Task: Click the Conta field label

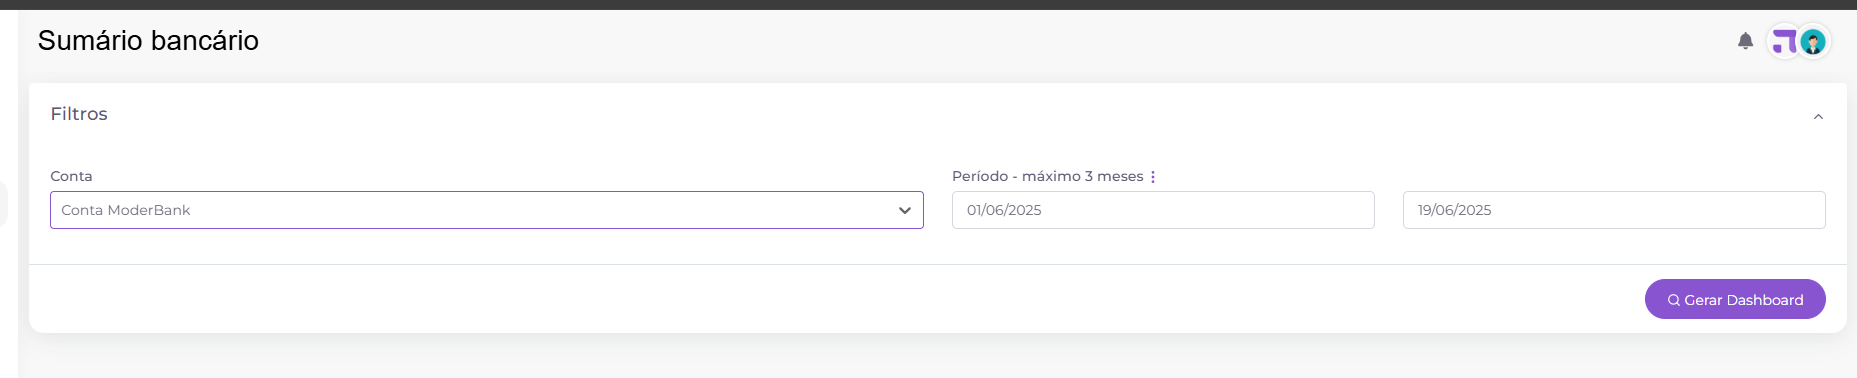Action: point(71,176)
